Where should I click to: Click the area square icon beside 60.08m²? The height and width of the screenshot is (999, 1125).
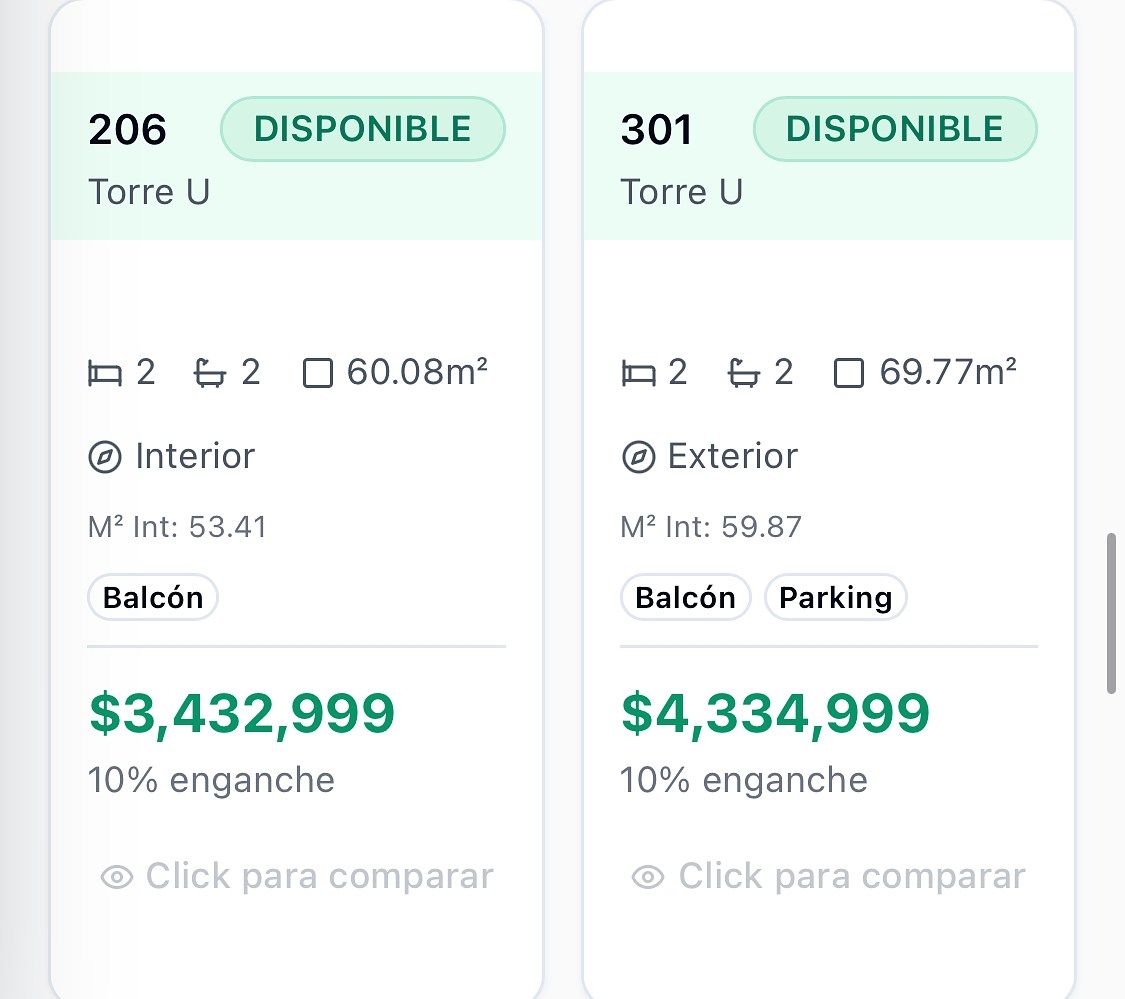(x=318, y=373)
